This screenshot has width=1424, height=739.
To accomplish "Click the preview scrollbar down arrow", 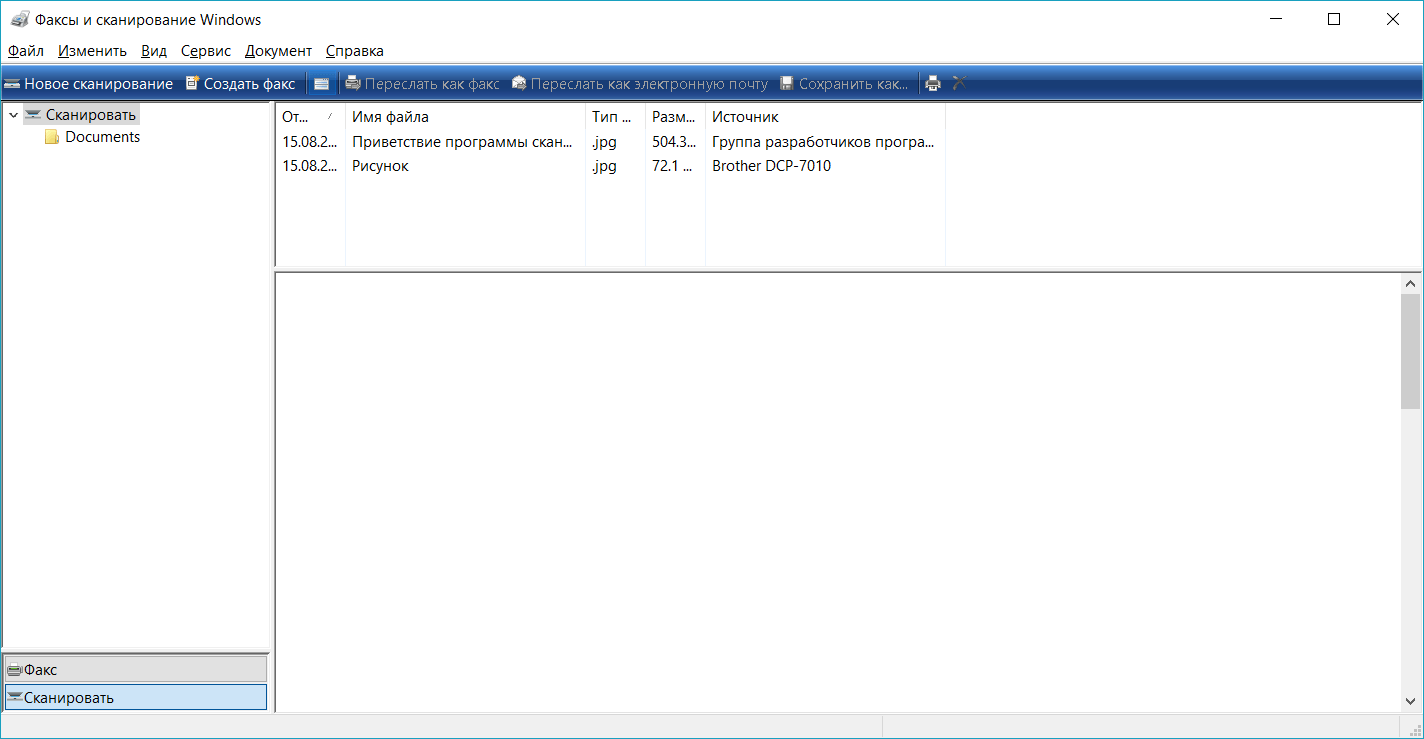I will coord(1410,702).
